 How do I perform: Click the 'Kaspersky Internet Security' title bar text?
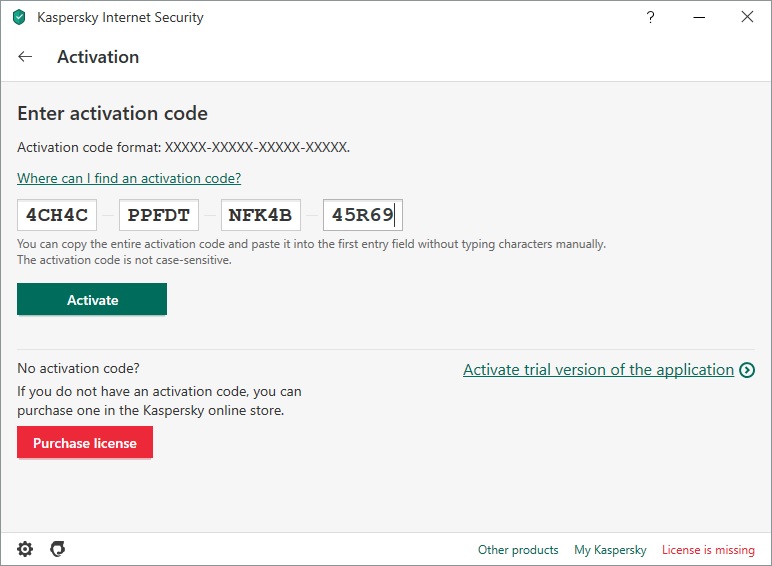point(120,17)
